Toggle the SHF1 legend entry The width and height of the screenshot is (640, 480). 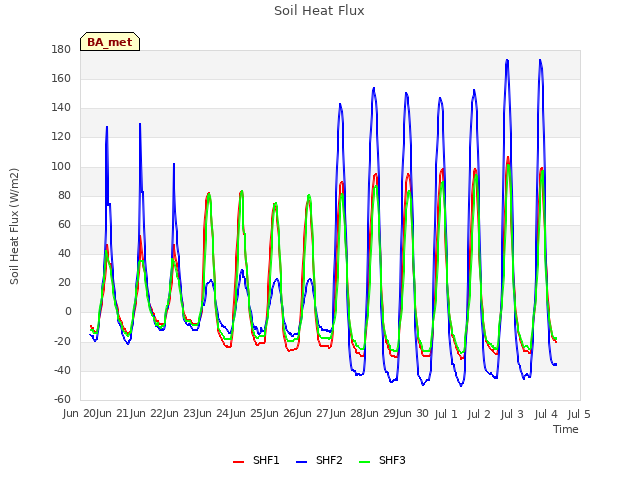(256, 460)
